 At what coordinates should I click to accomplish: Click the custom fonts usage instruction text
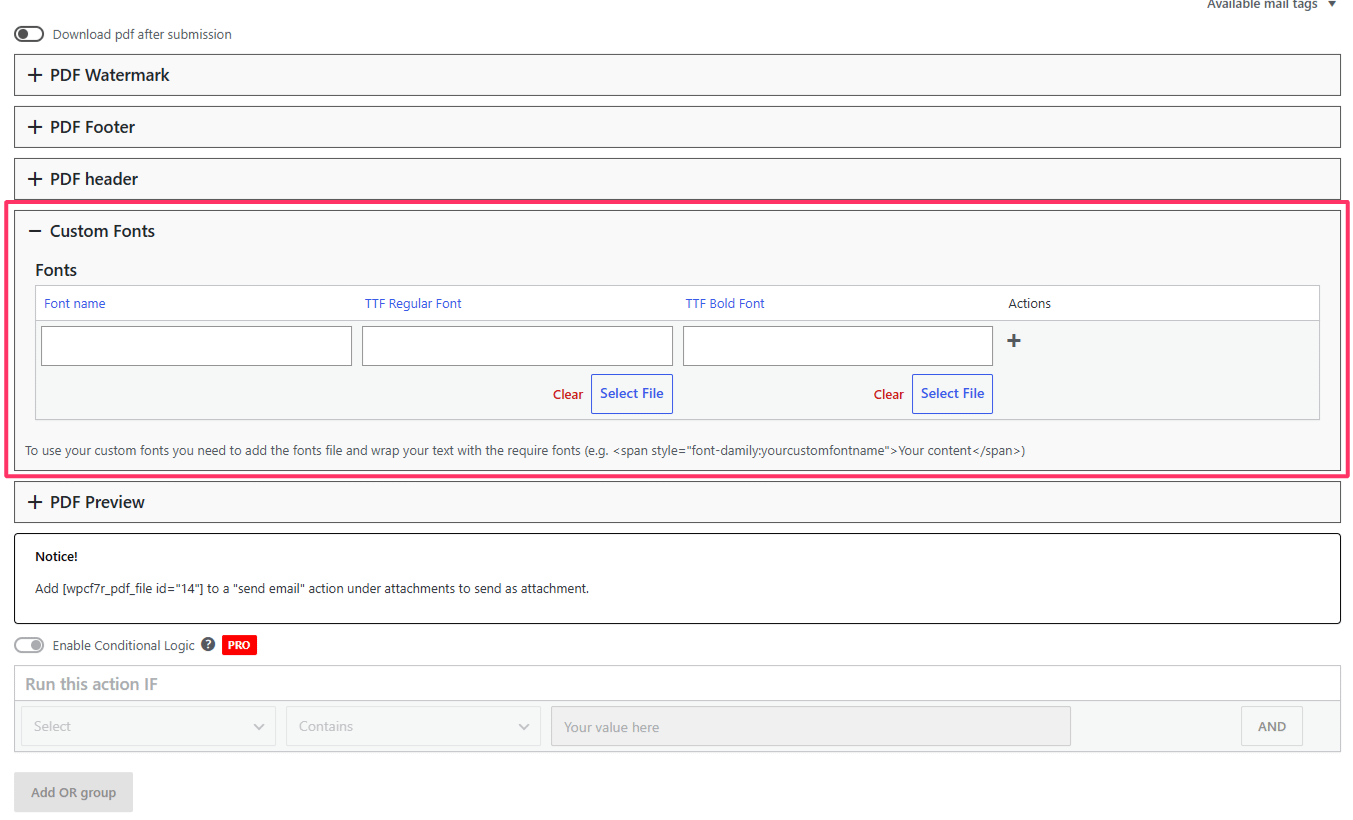tap(525, 451)
